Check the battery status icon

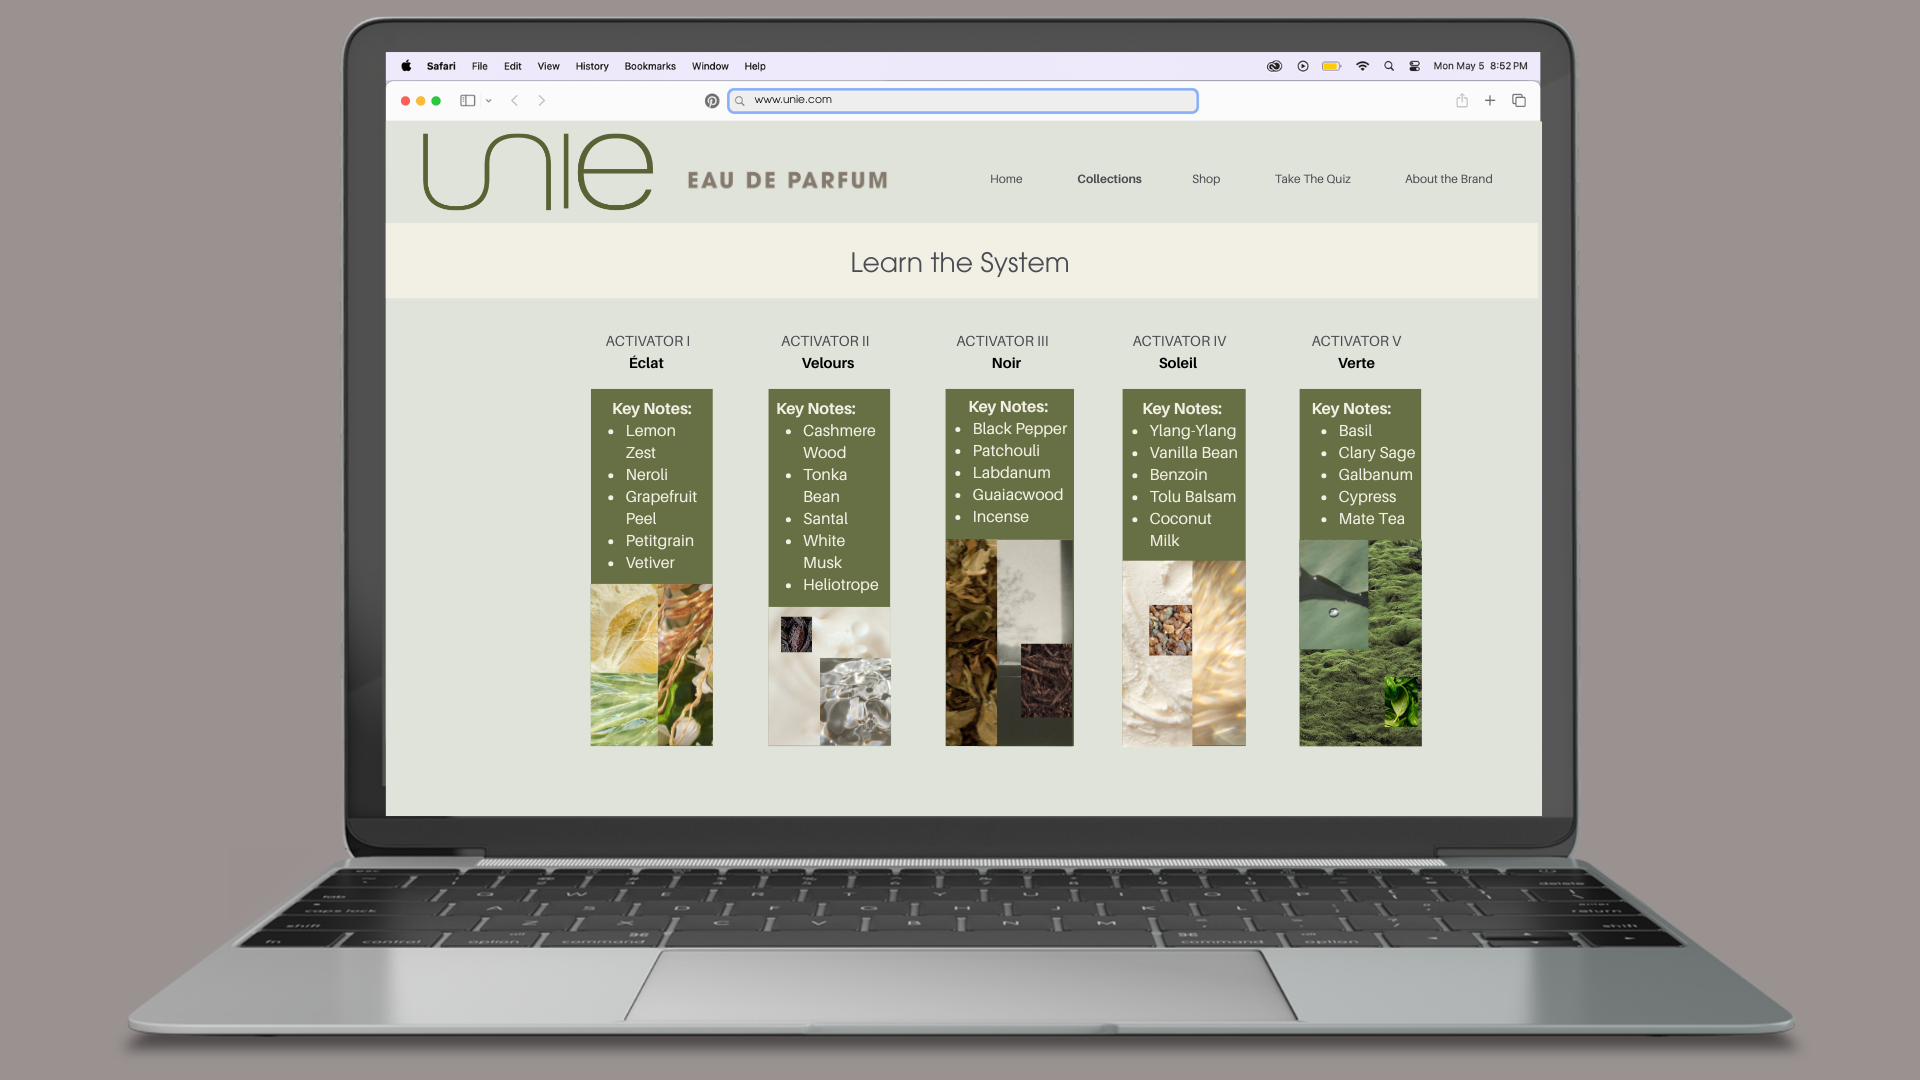pyautogui.click(x=1332, y=66)
